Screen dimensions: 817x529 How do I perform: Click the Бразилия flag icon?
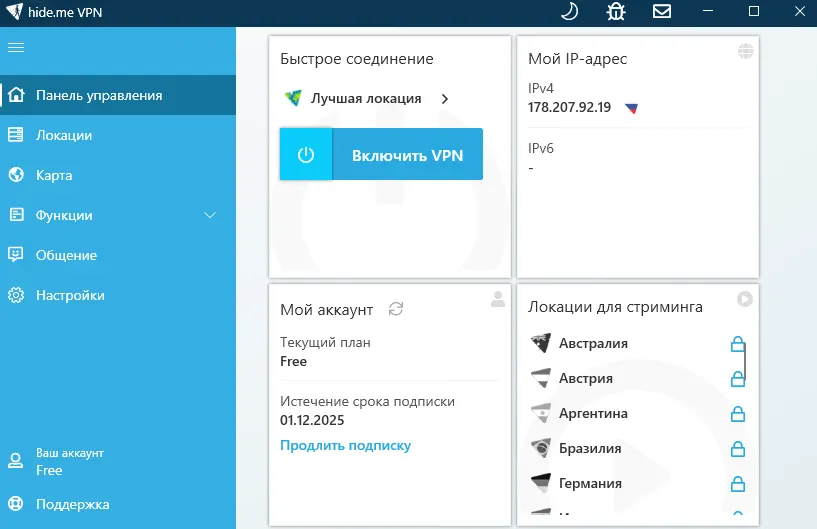pyautogui.click(x=541, y=448)
